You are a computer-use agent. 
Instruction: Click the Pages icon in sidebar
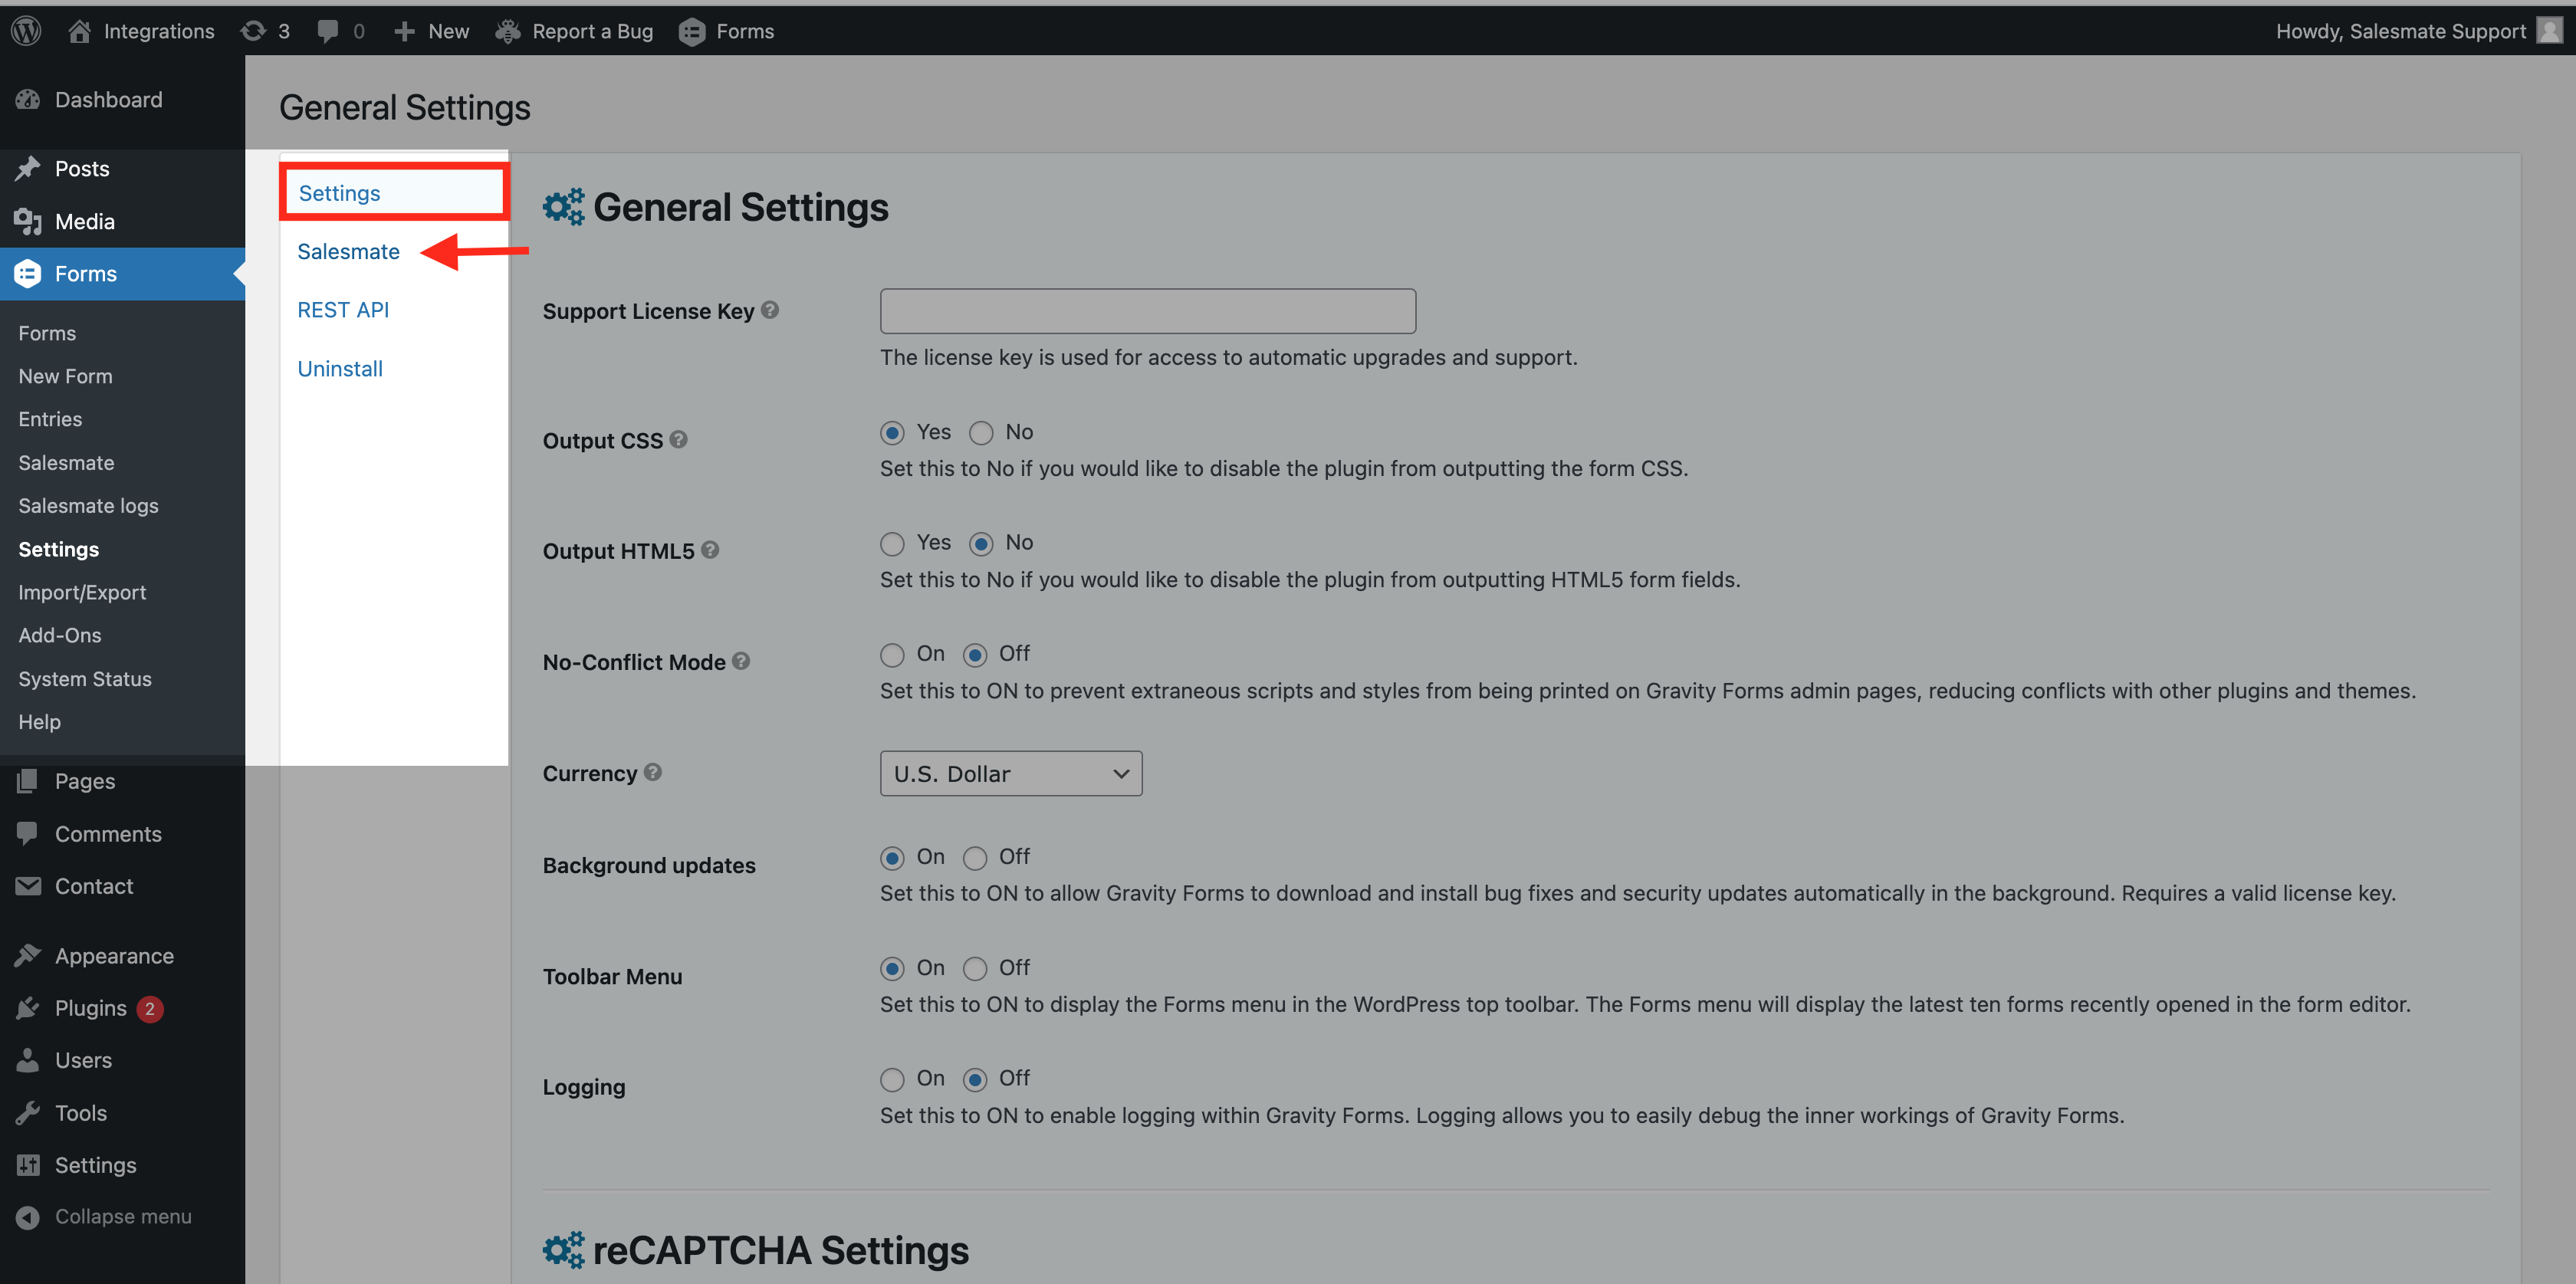(x=28, y=781)
